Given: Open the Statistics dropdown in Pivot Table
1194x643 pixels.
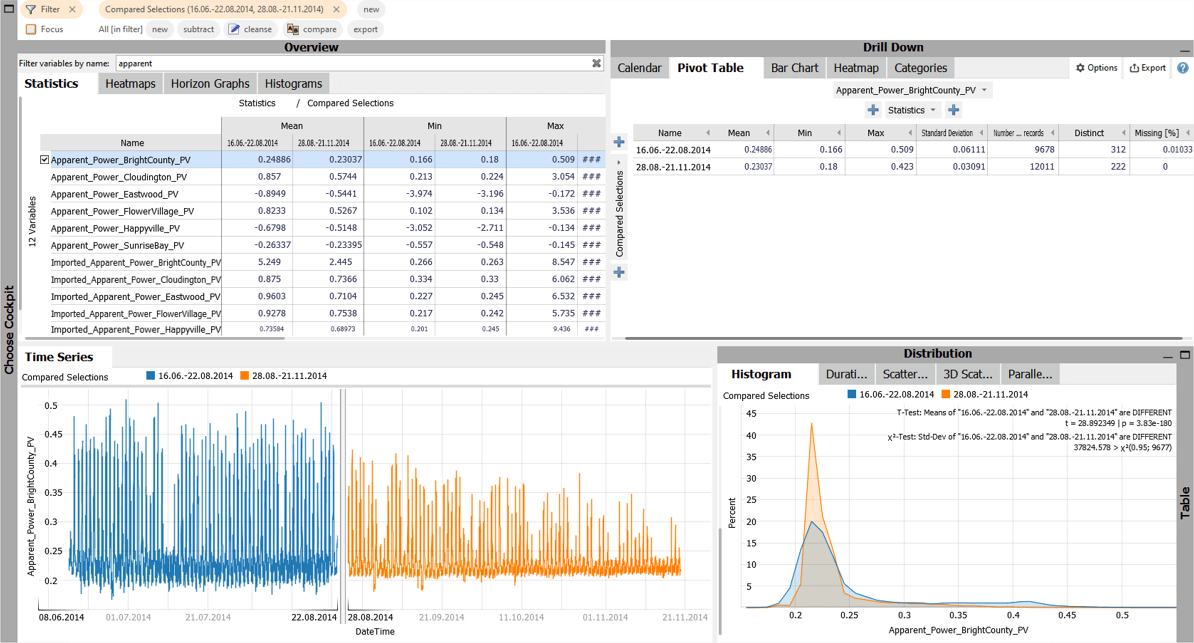Looking at the screenshot, I should [911, 110].
